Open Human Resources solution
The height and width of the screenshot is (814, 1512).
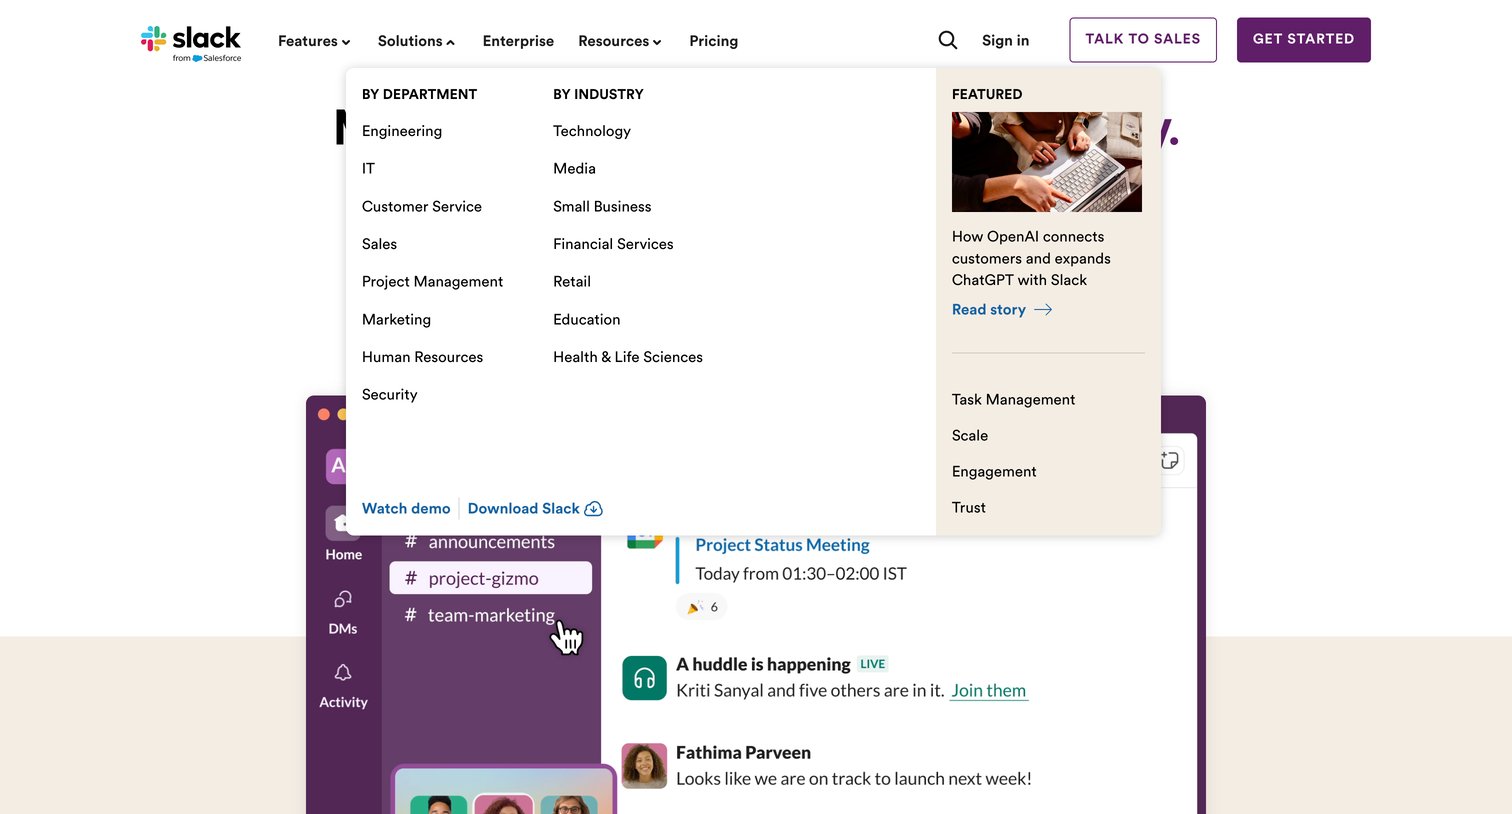(x=422, y=357)
